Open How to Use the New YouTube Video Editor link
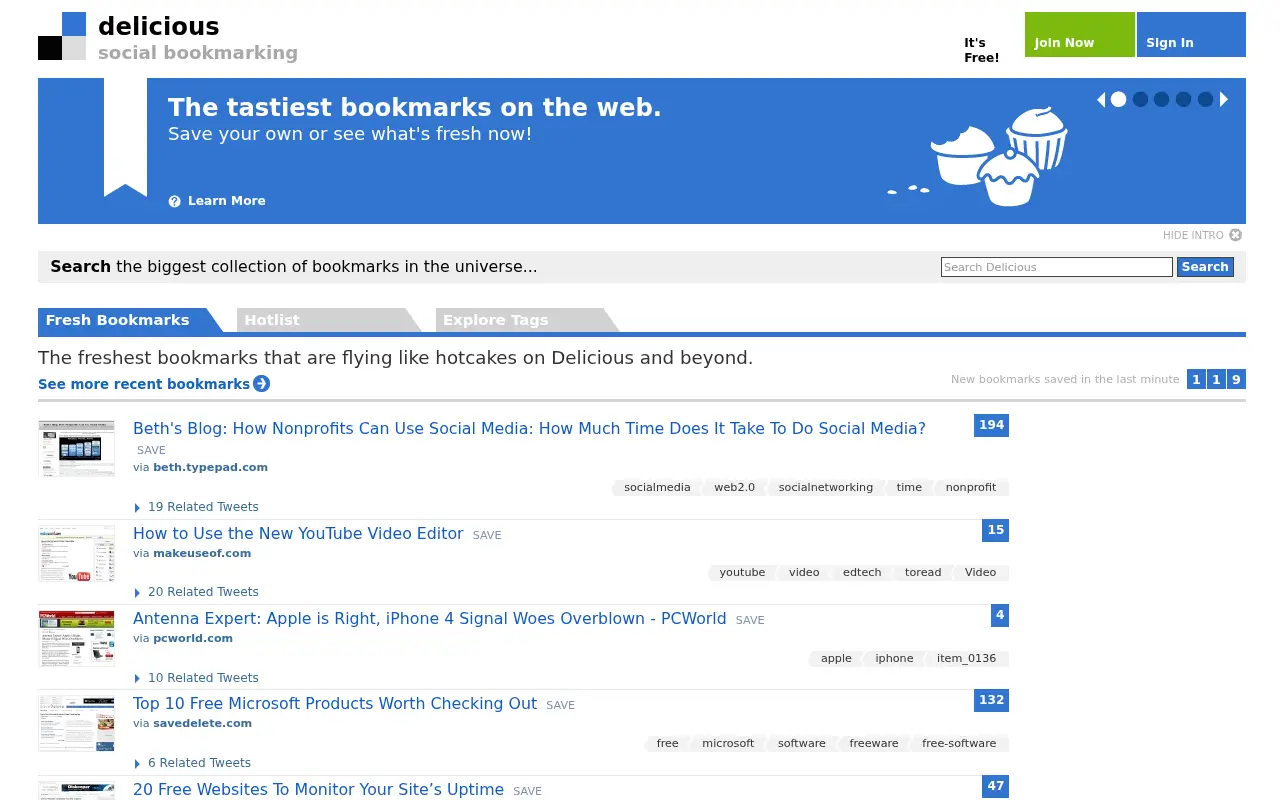This screenshot has height=800, width=1280. click(x=298, y=534)
